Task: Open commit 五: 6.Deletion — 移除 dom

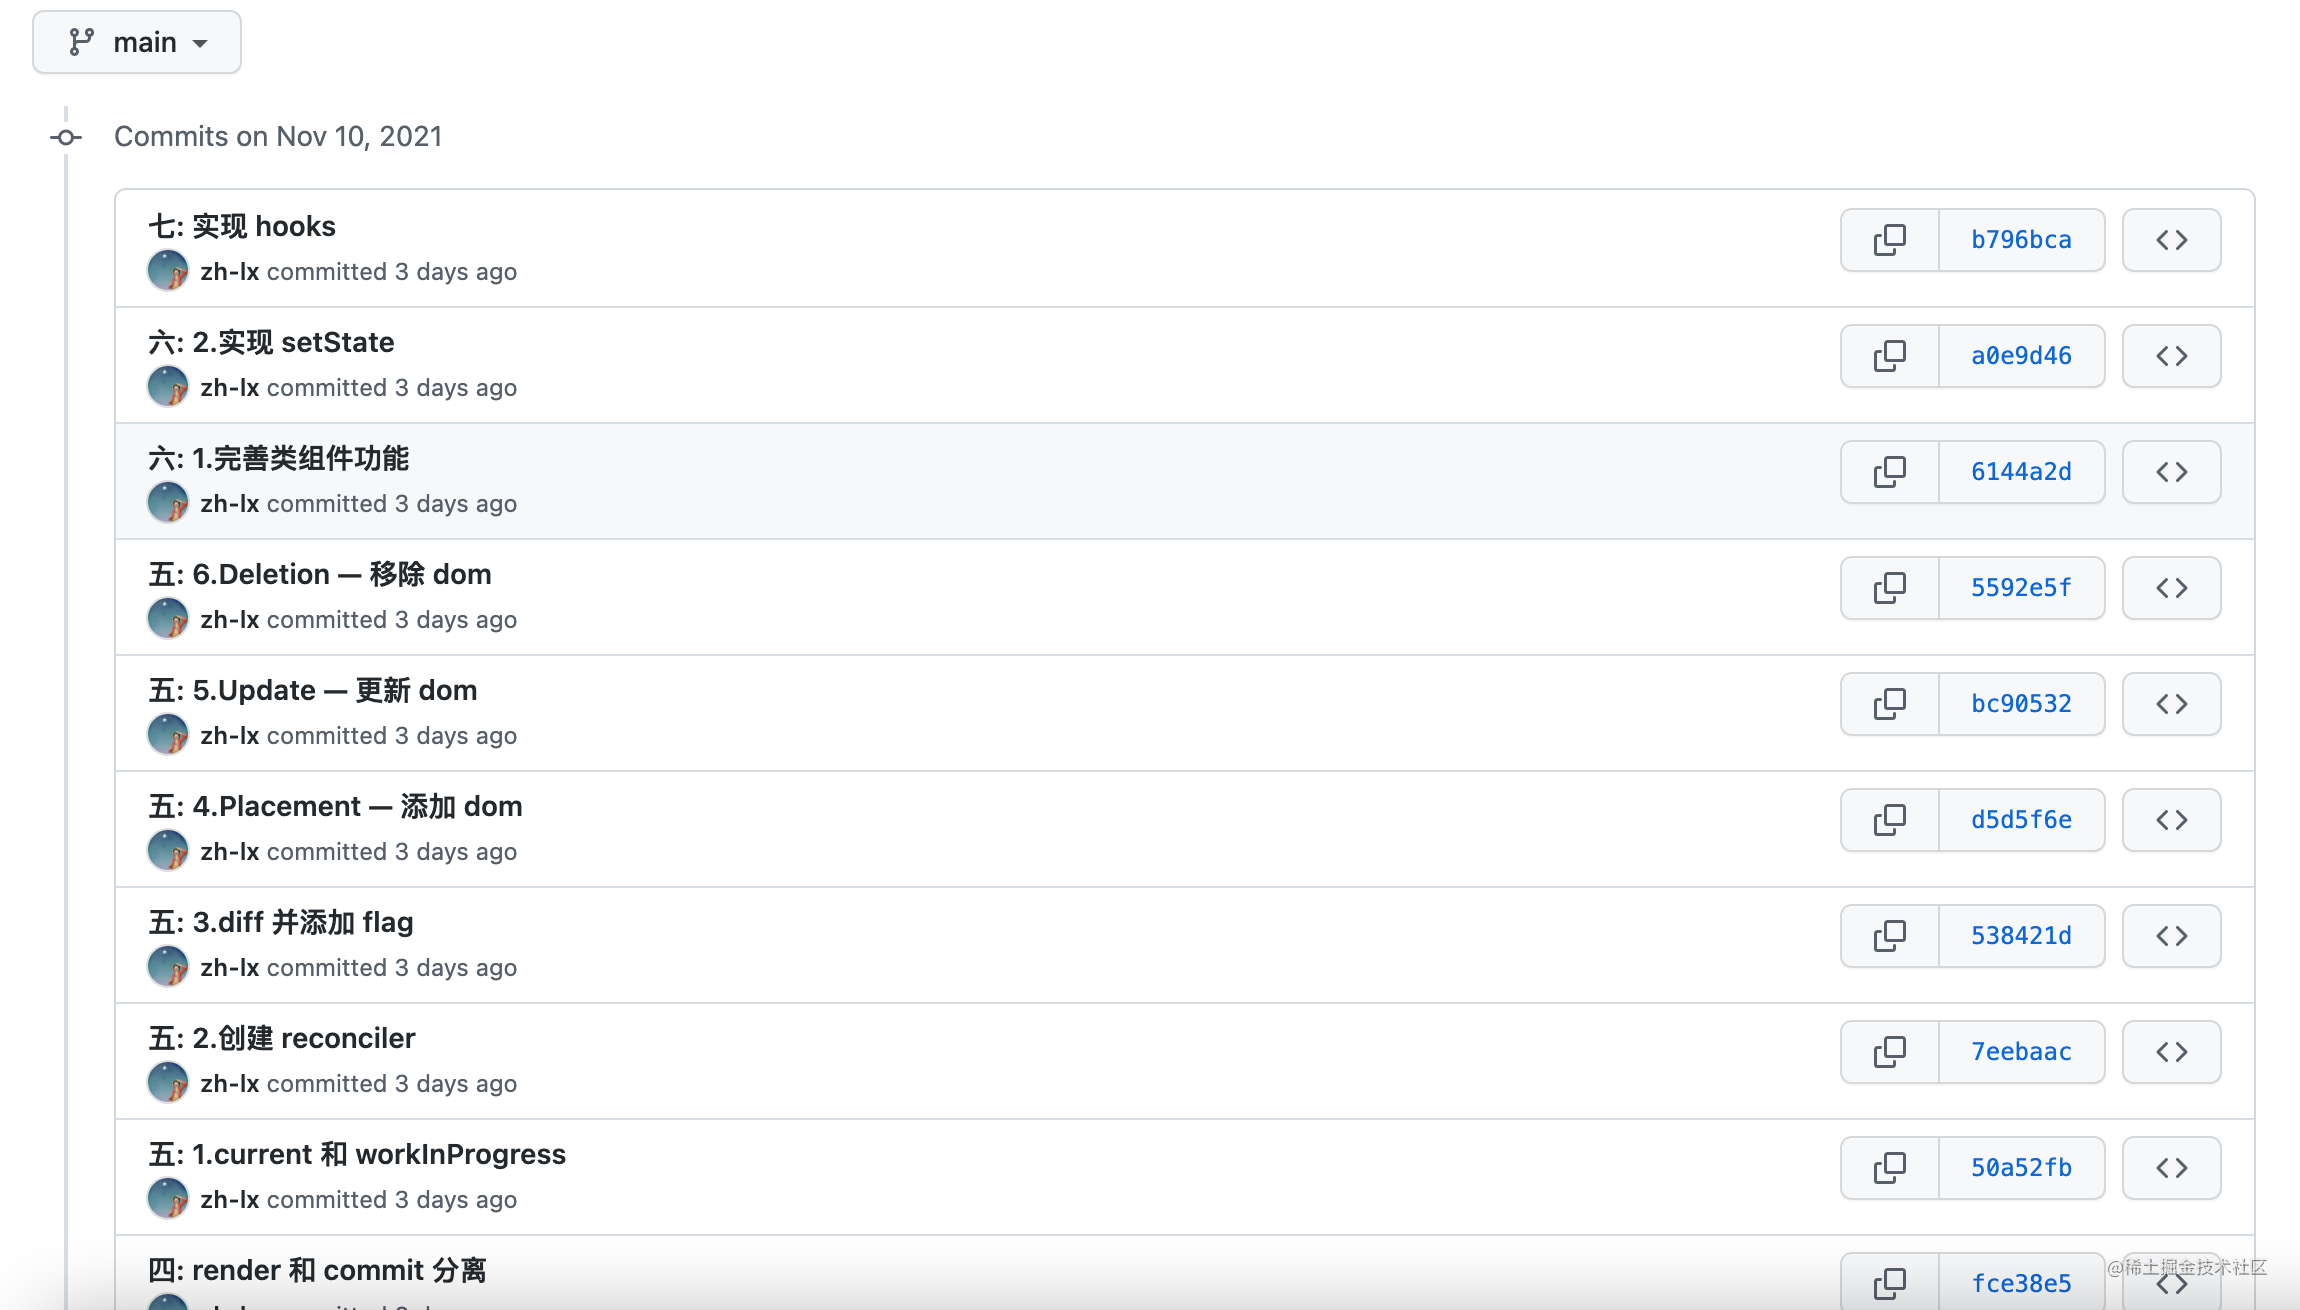Action: (x=320, y=574)
